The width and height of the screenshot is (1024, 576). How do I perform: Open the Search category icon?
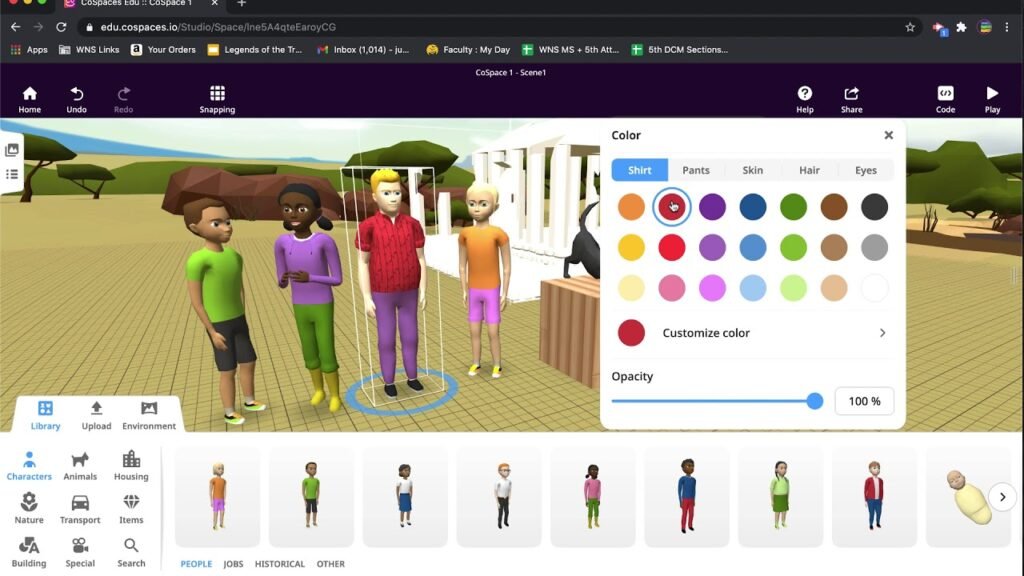click(x=131, y=546)
